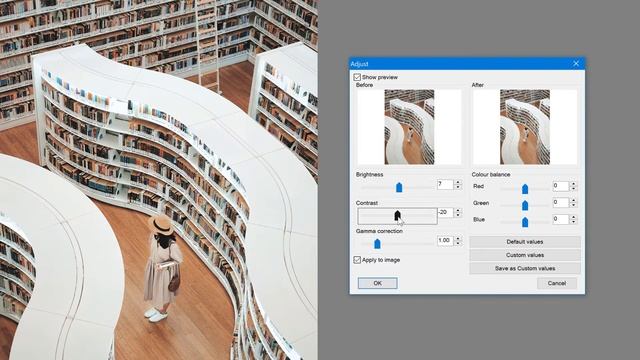This screenshot has height=360, width=640.
Task: Click the Green colour balance slider
Action: 525,205
